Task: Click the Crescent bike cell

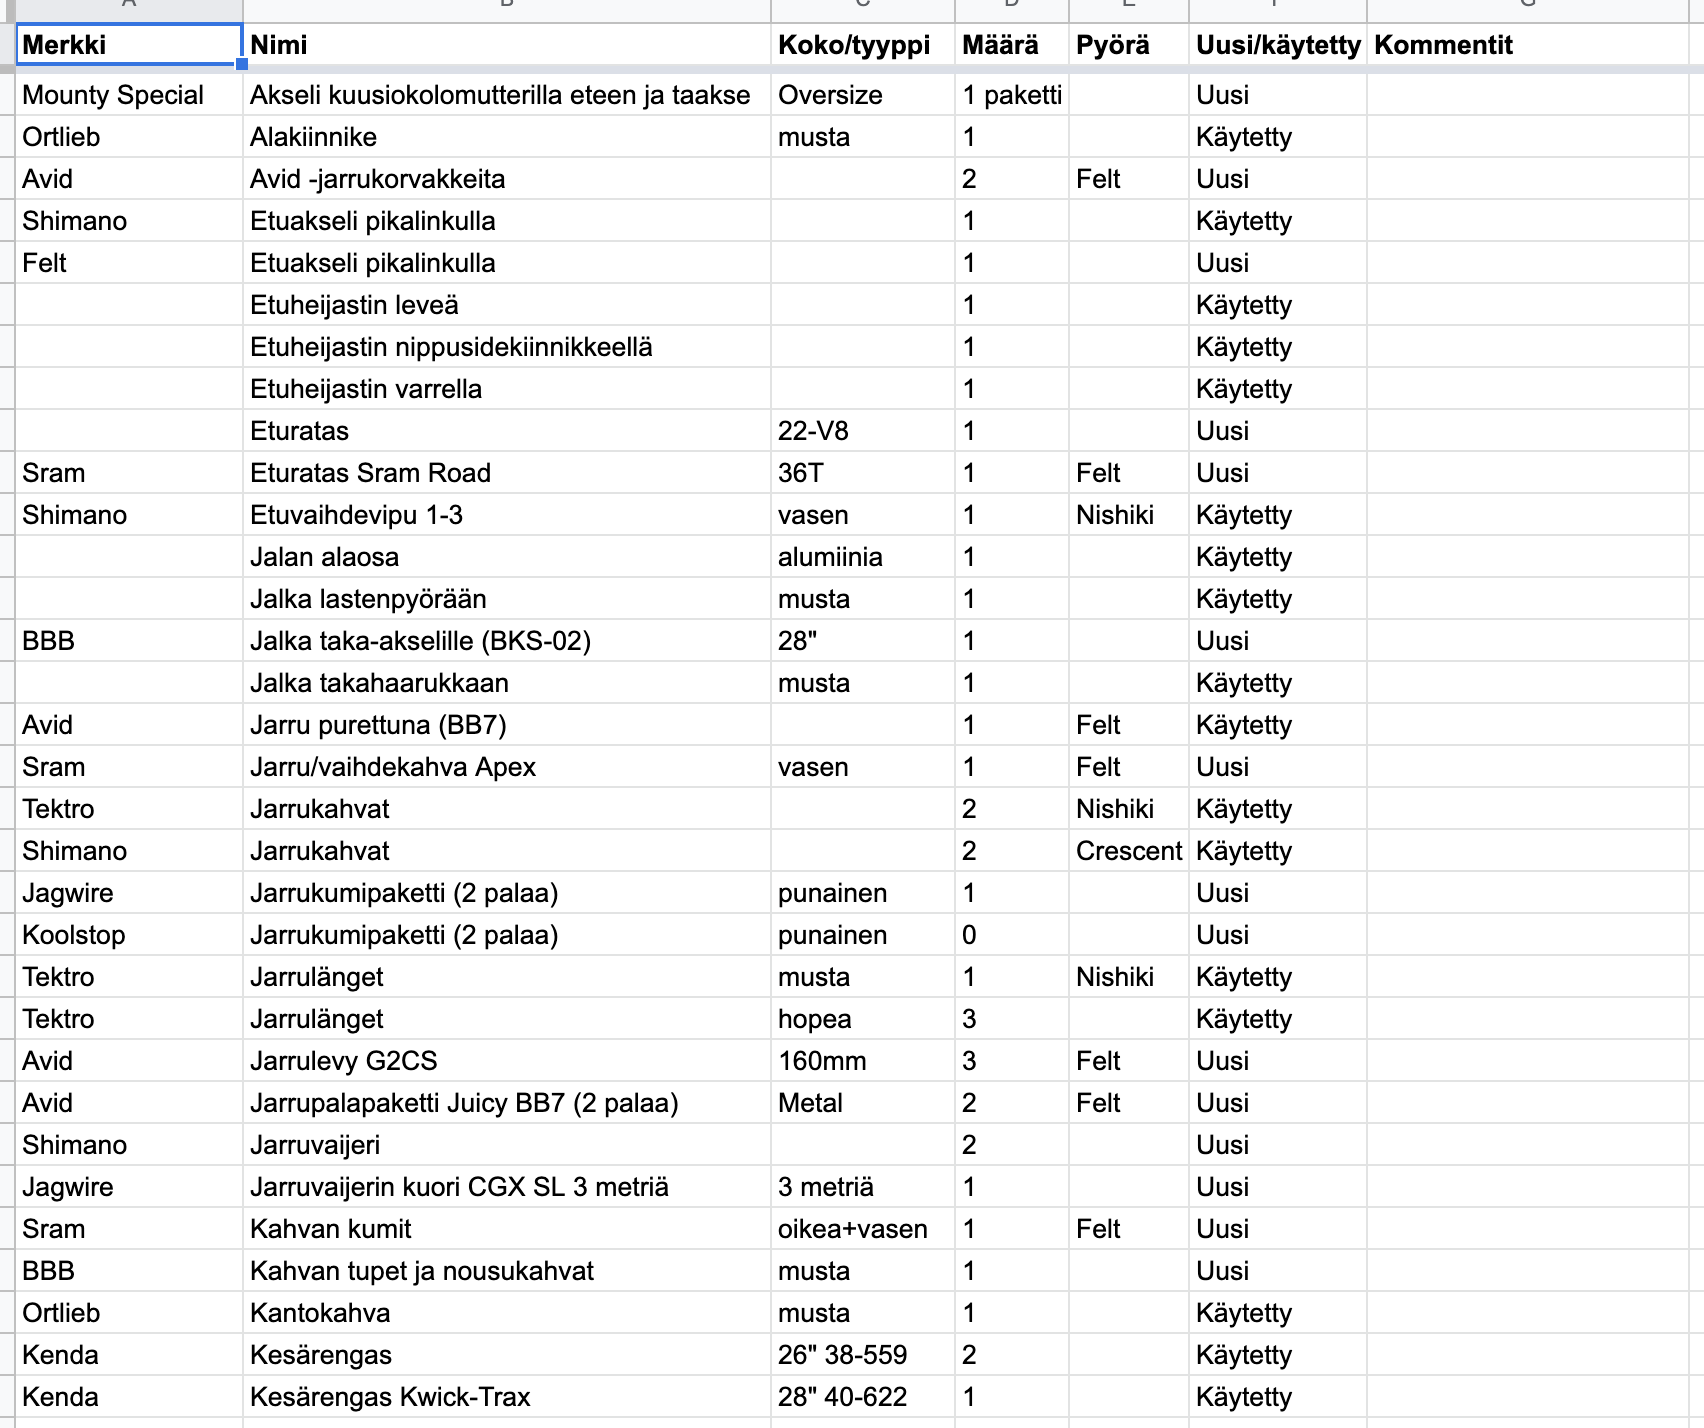Action: coord(1129,851)
